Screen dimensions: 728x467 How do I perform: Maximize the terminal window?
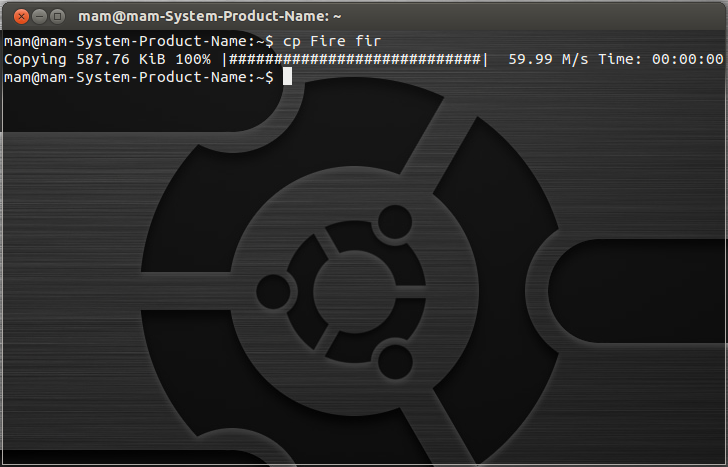[57, 16]
